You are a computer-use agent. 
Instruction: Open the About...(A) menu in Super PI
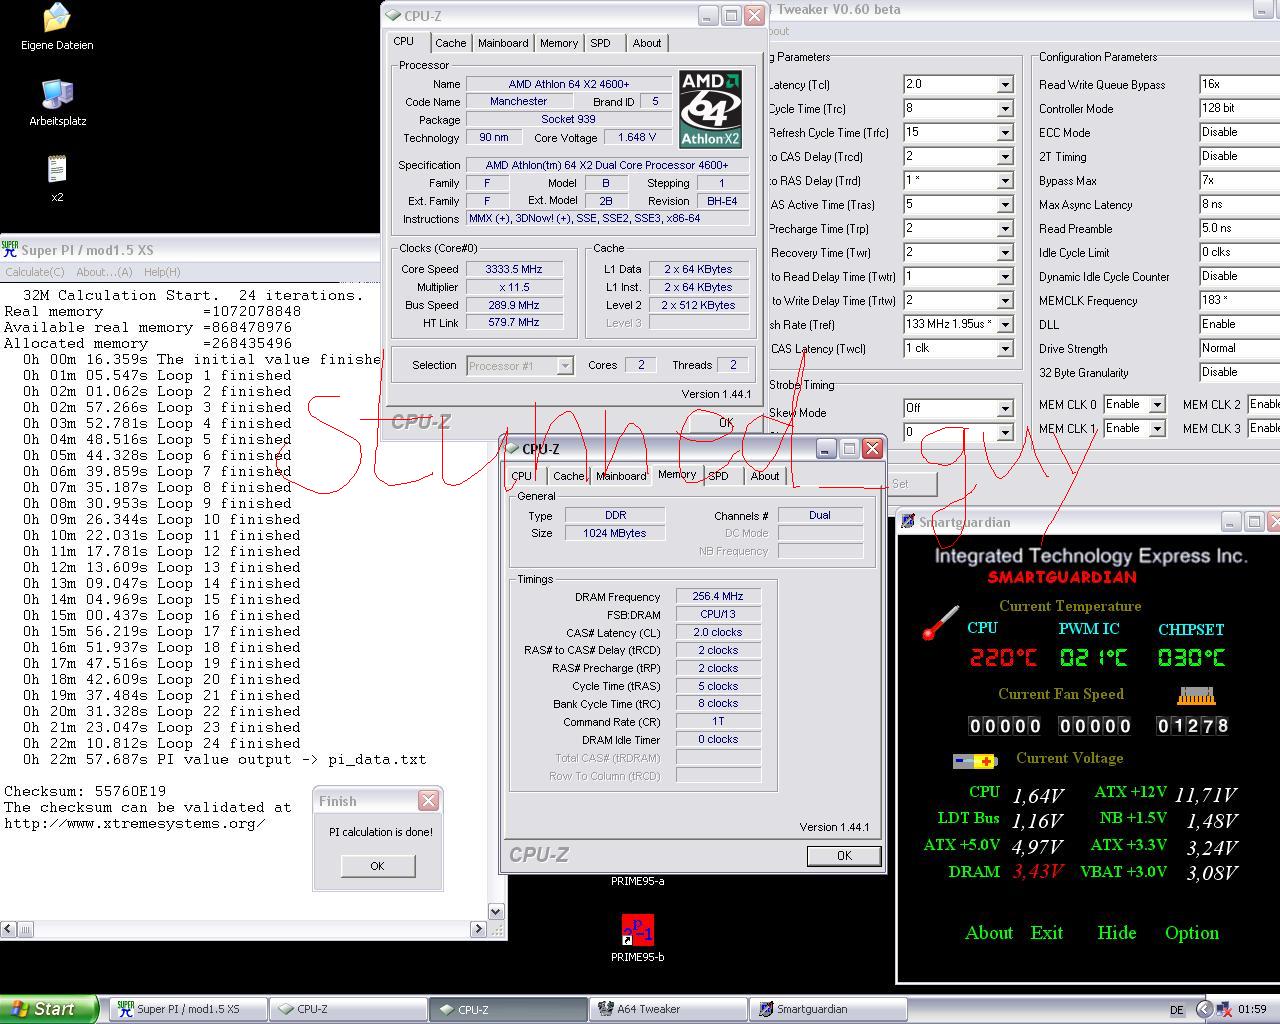click(104, 272)
